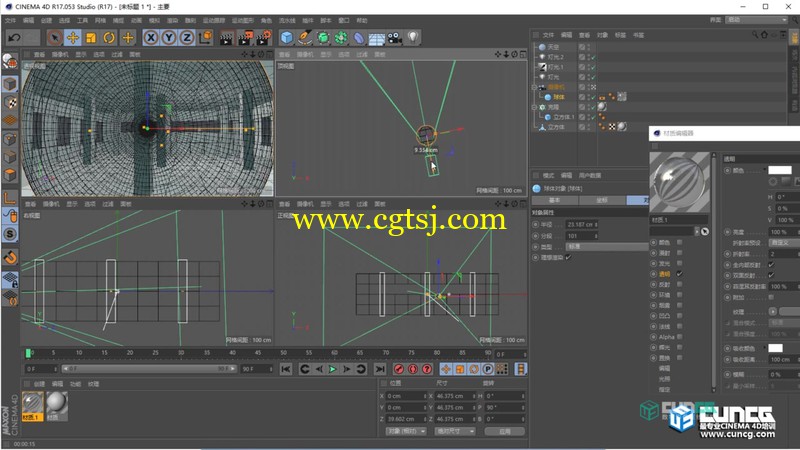
Task: Open the green array modeling icon
Action: 341,38
